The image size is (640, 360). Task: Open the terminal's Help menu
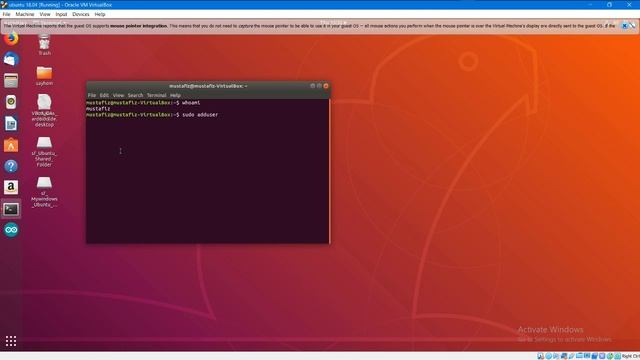pos(176,95)
